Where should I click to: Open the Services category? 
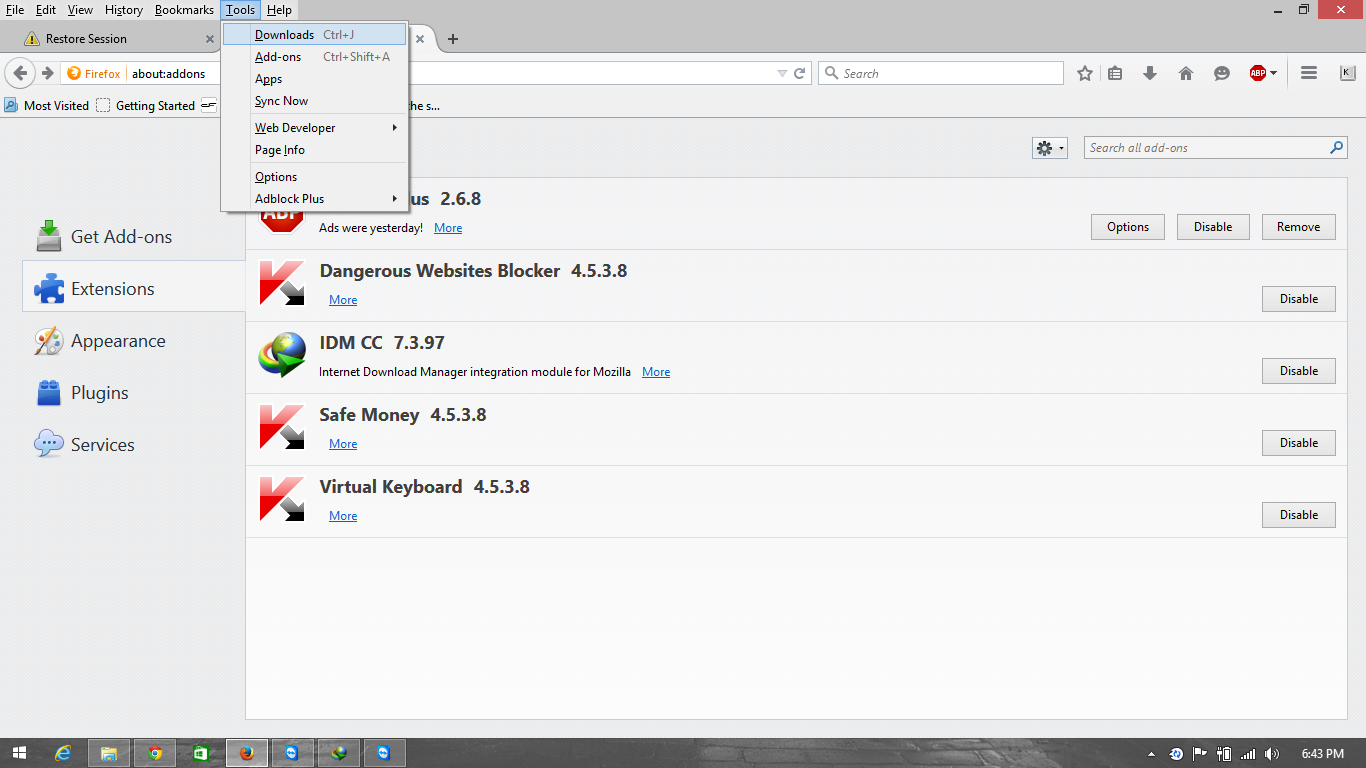pos(134,445)
